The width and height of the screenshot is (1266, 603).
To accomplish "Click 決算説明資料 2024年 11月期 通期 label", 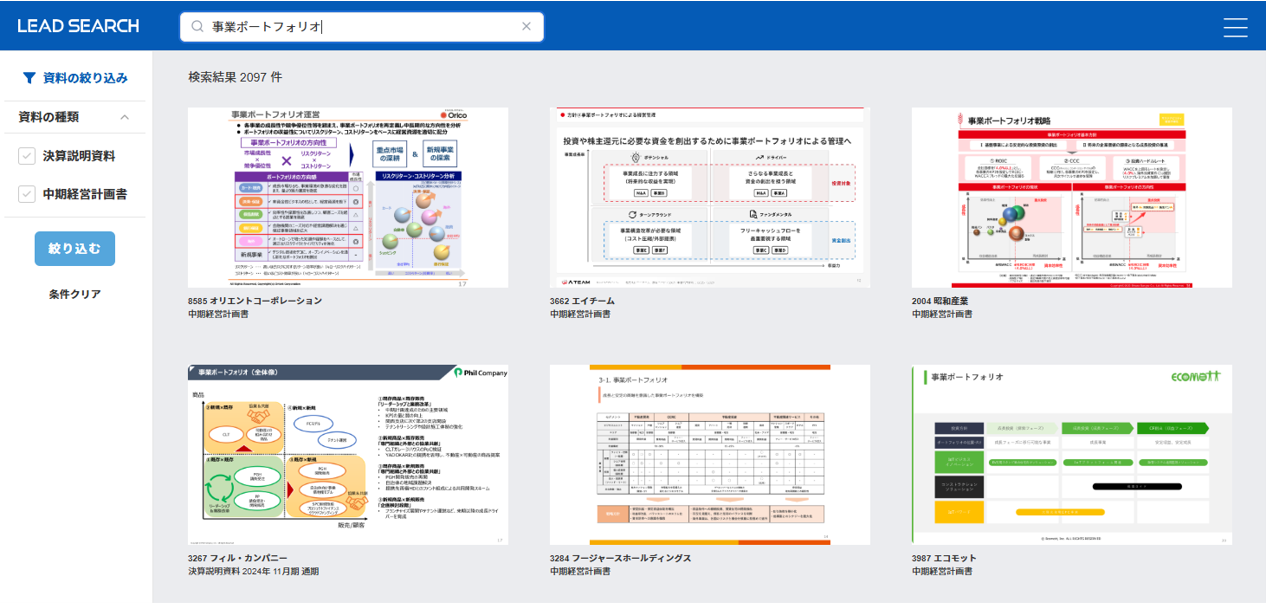I will 254,571.
